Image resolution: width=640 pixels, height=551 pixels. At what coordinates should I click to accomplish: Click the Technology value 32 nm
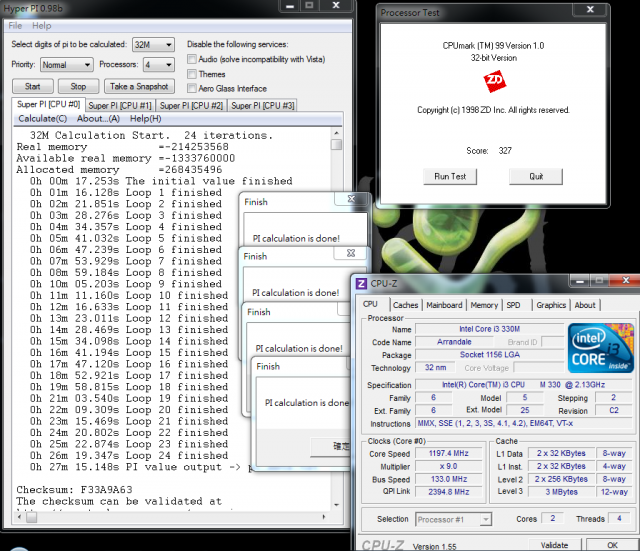pos(436,367)
